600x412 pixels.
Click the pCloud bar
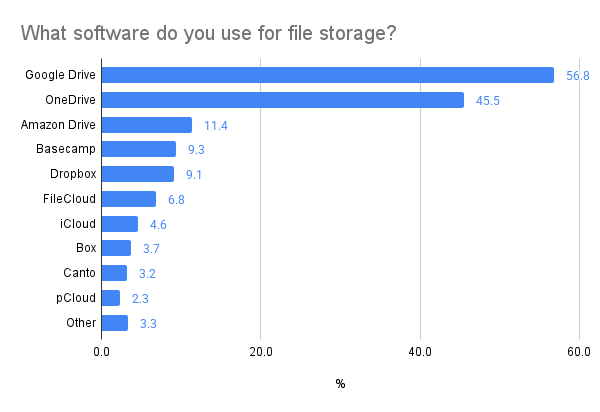111,298
